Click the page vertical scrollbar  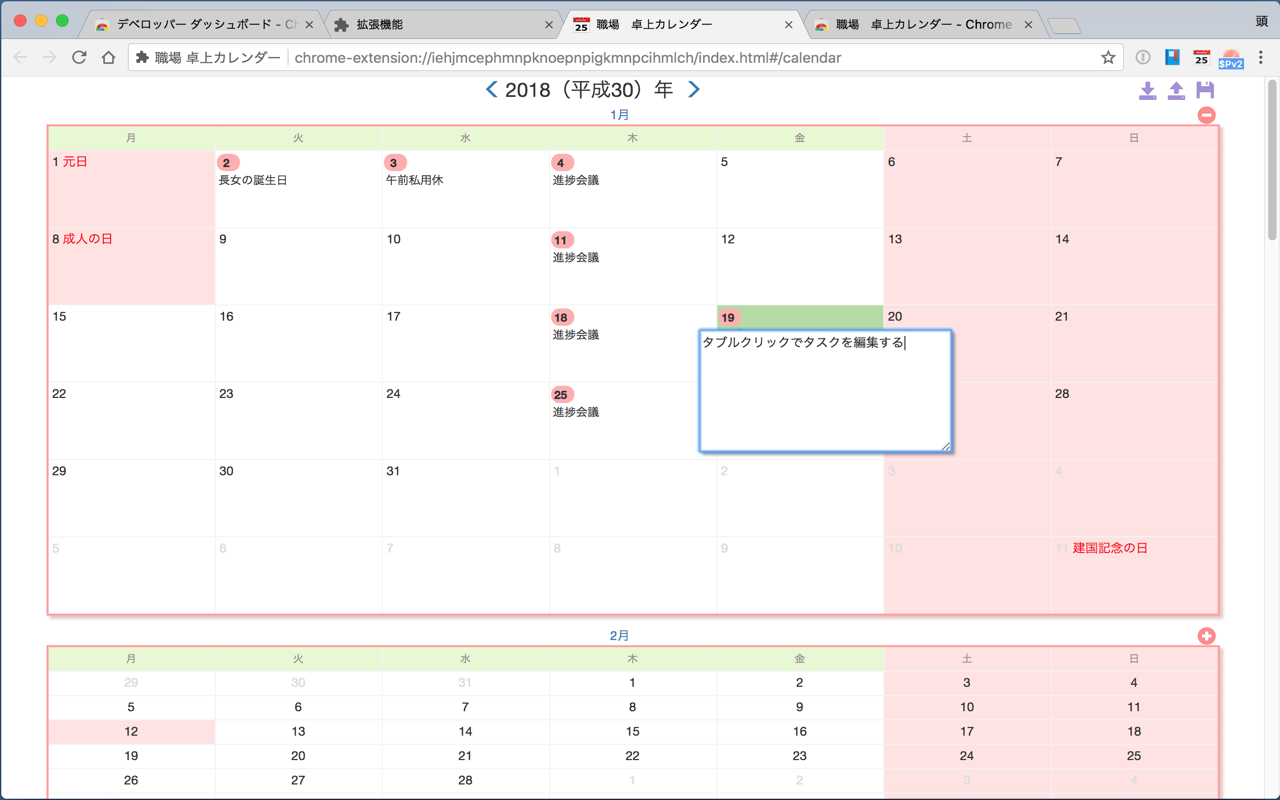click(1272, 160)
